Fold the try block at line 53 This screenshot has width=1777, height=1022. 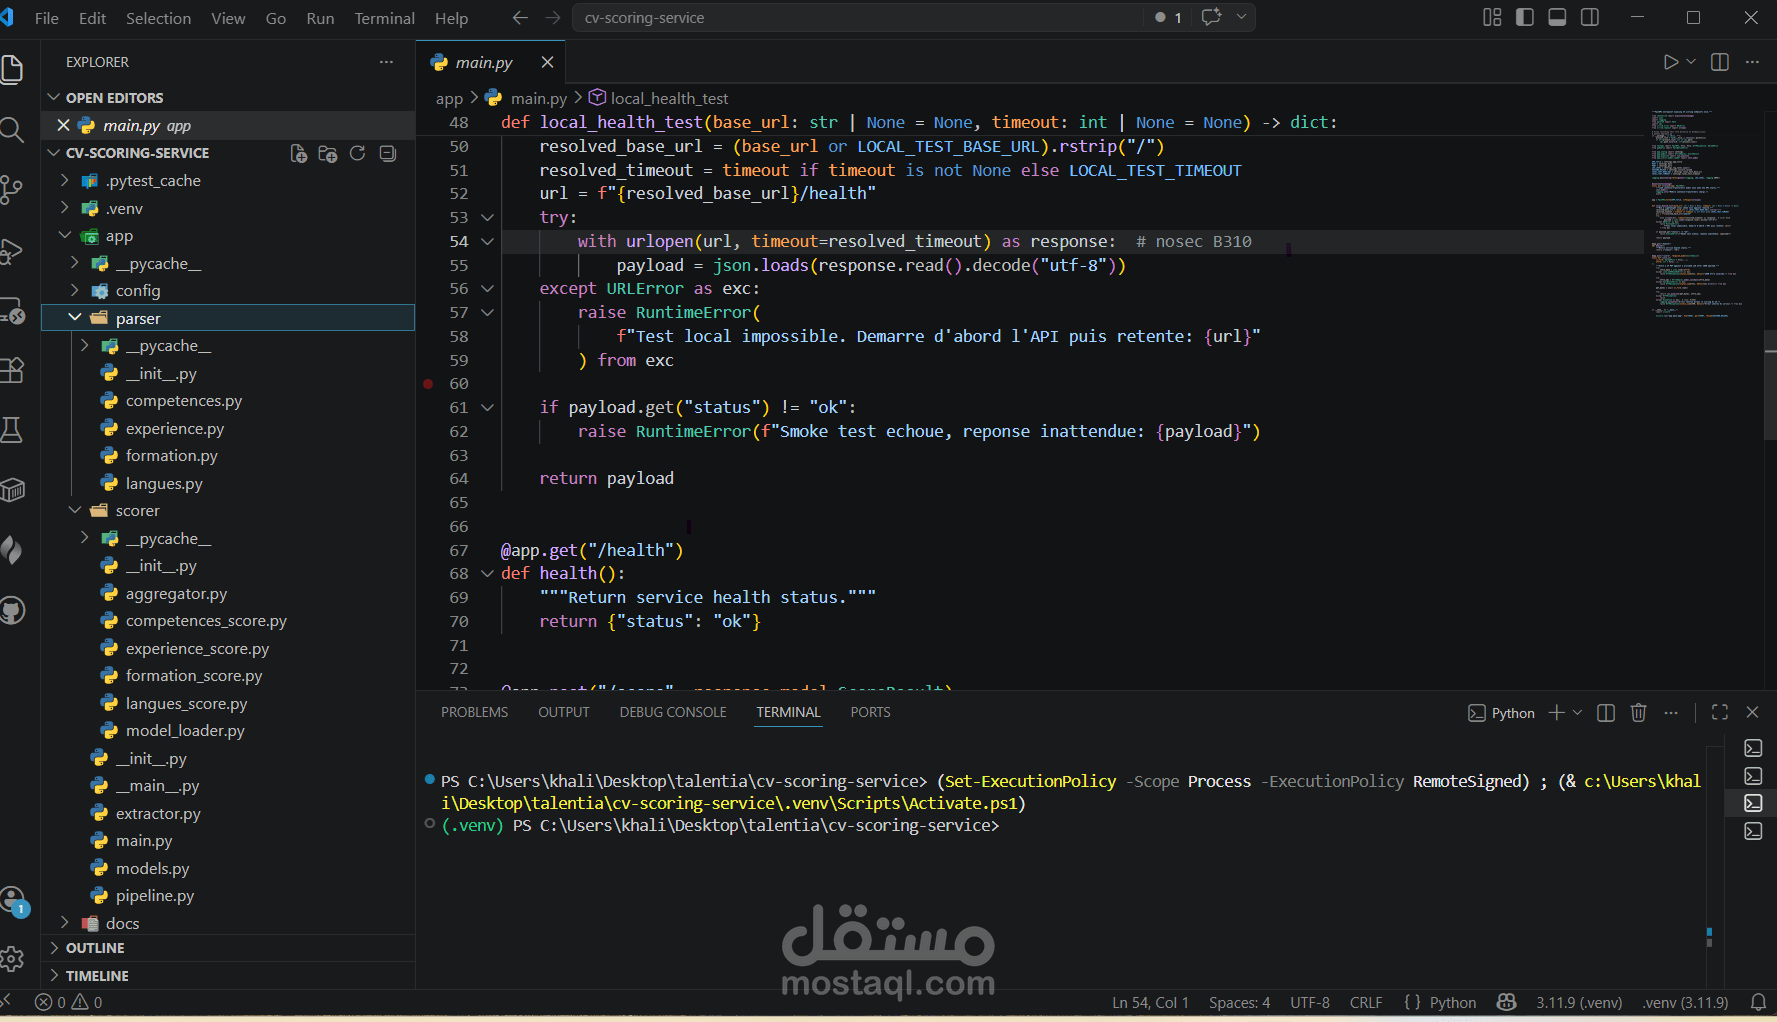pos(488,217)
